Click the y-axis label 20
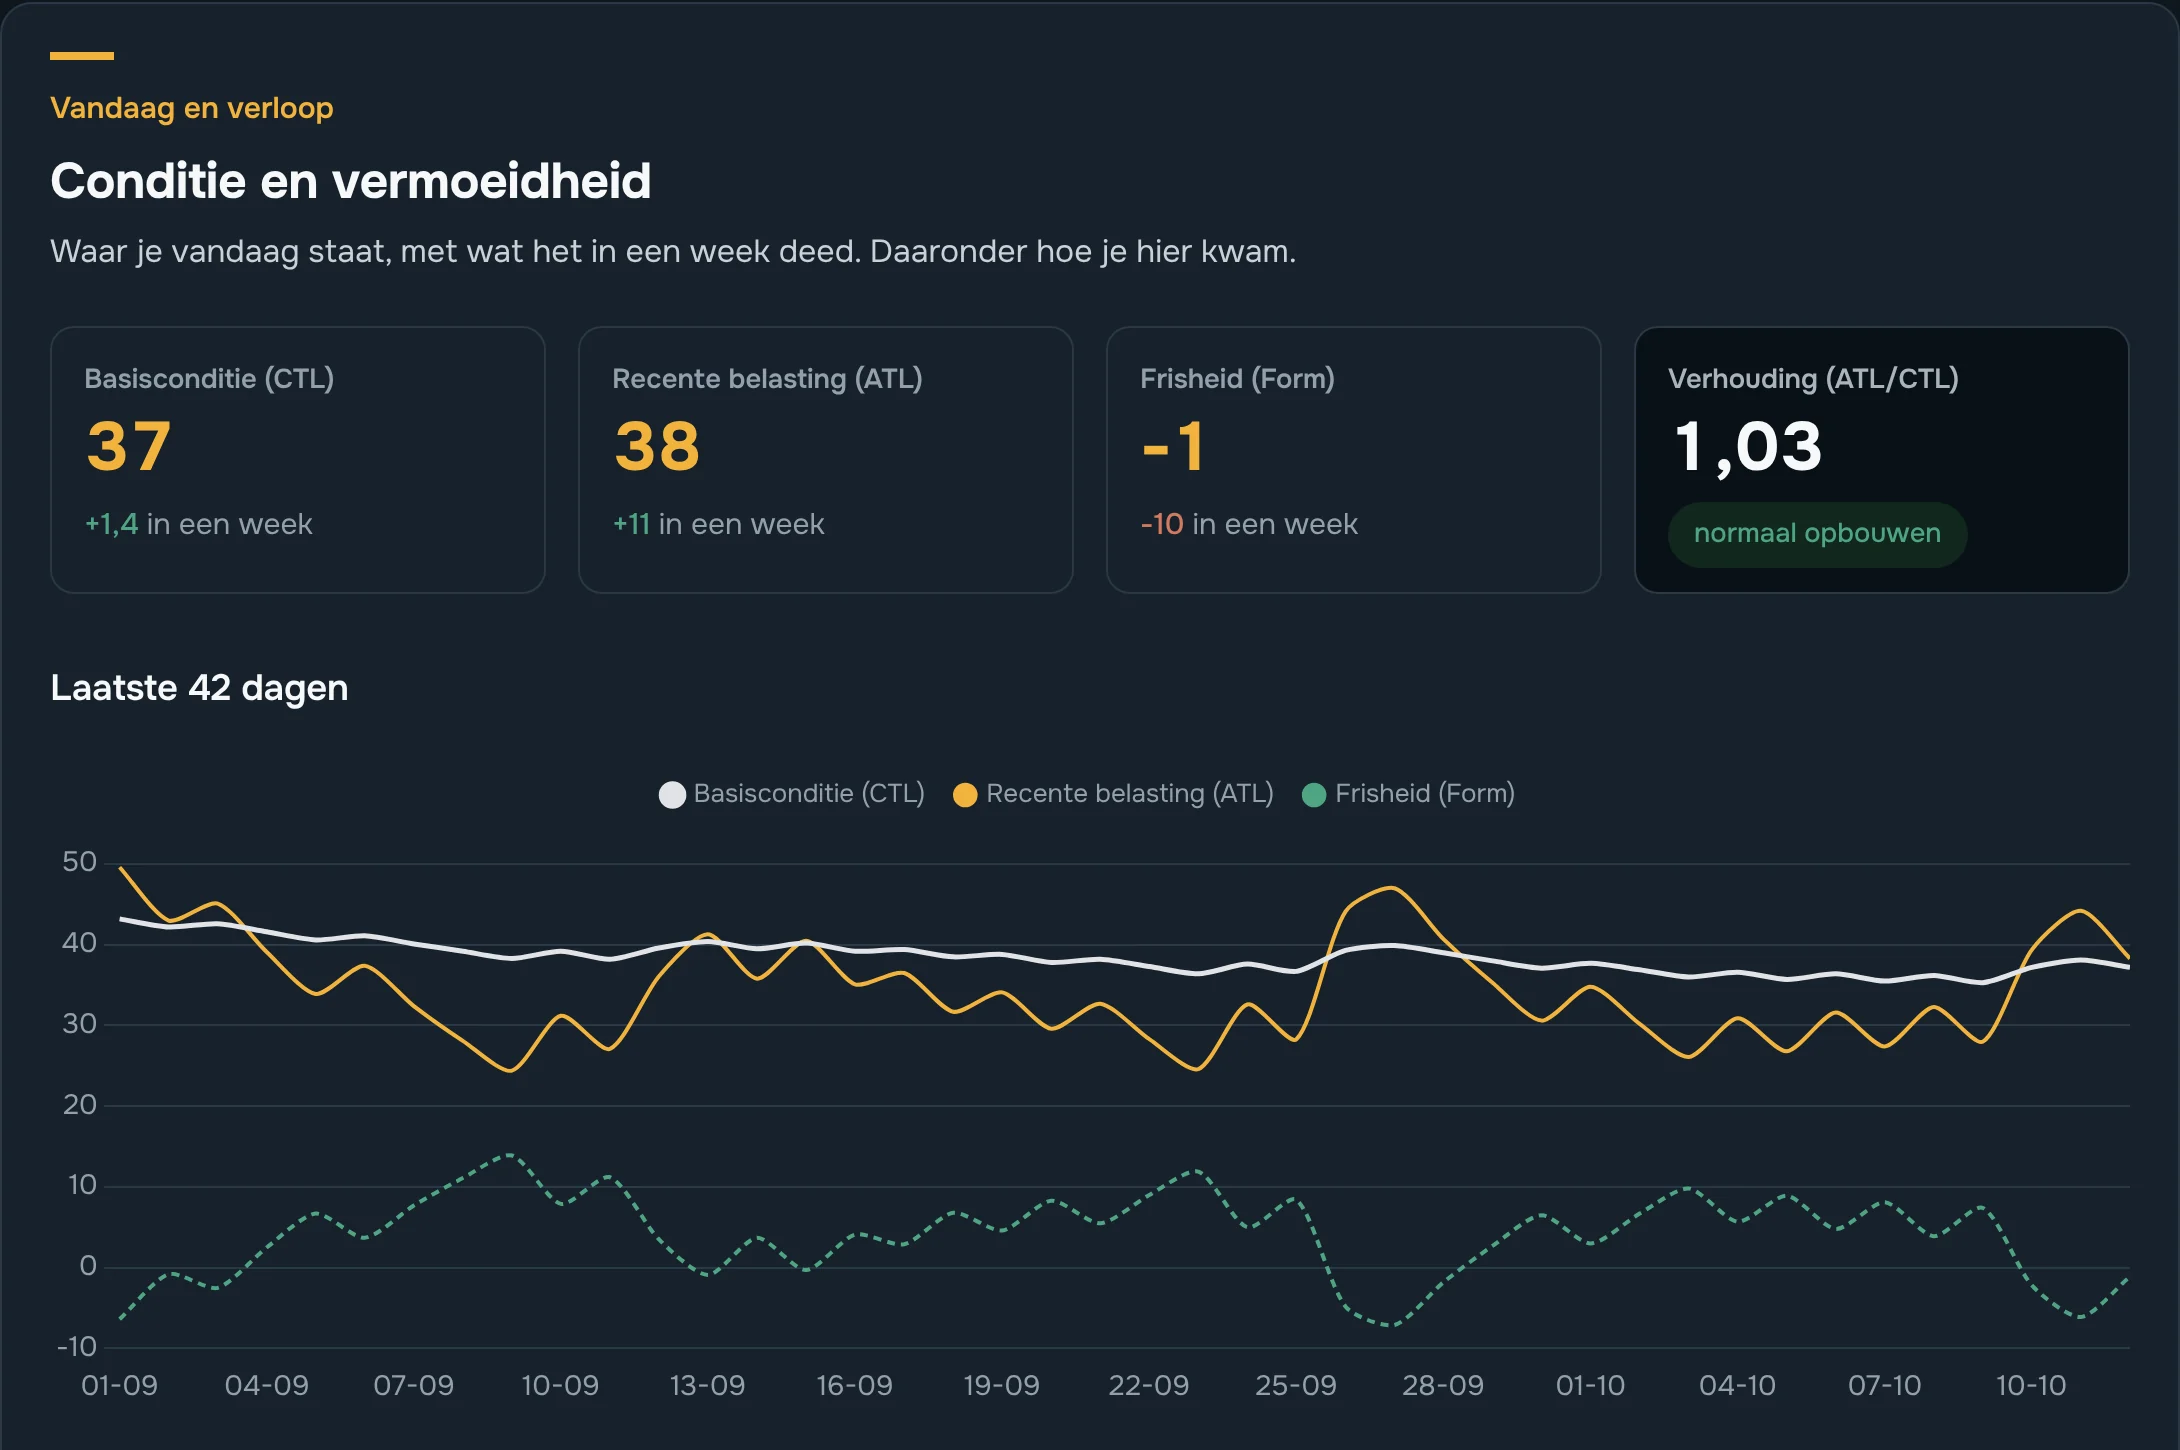2180x1450 pixels. tap(79, 1105)
